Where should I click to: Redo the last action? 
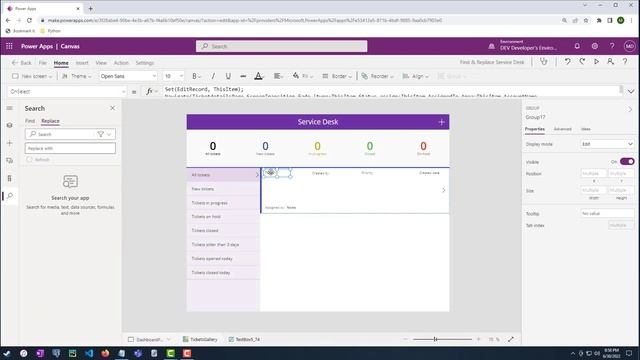point(582,62)
